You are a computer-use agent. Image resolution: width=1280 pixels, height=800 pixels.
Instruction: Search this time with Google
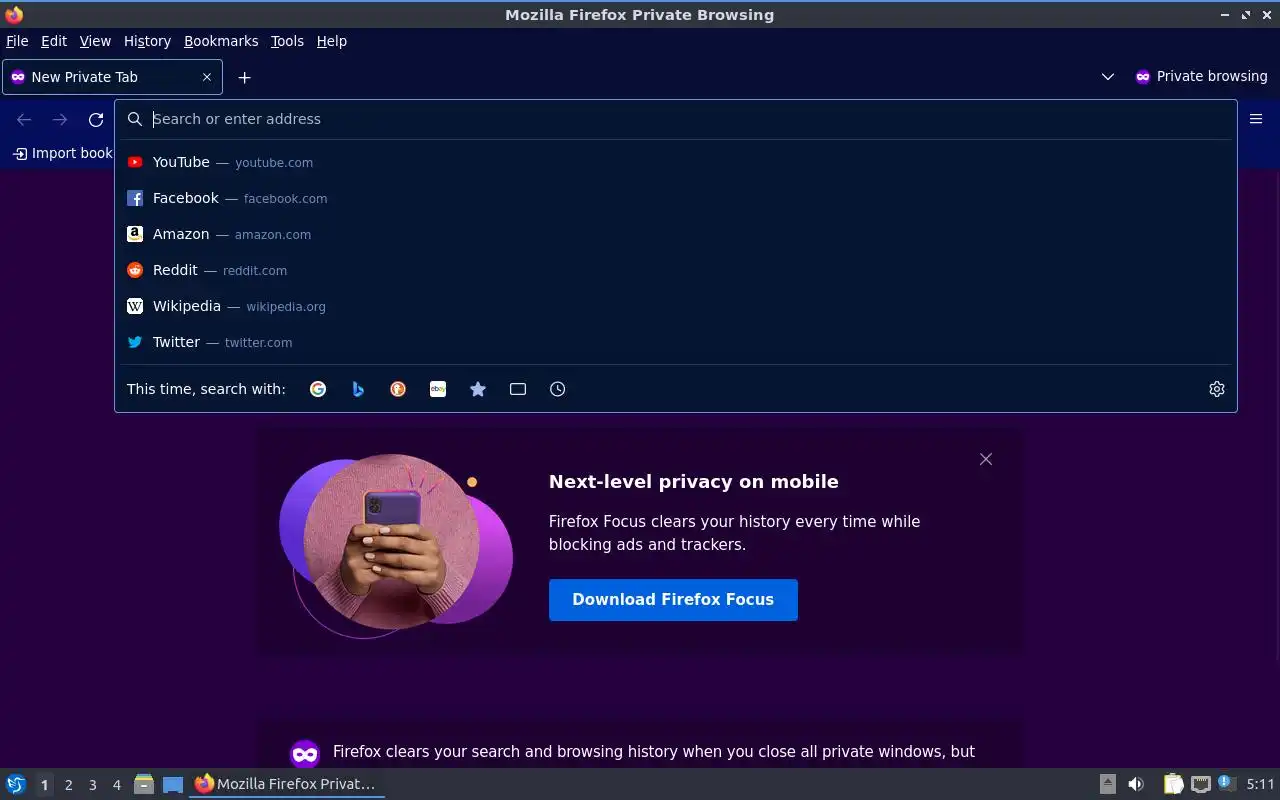[318, 389]
